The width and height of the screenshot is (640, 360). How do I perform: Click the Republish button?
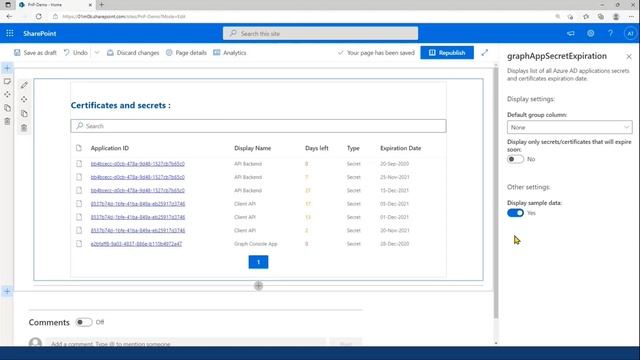pyautogui.click(x=447, y=53)
